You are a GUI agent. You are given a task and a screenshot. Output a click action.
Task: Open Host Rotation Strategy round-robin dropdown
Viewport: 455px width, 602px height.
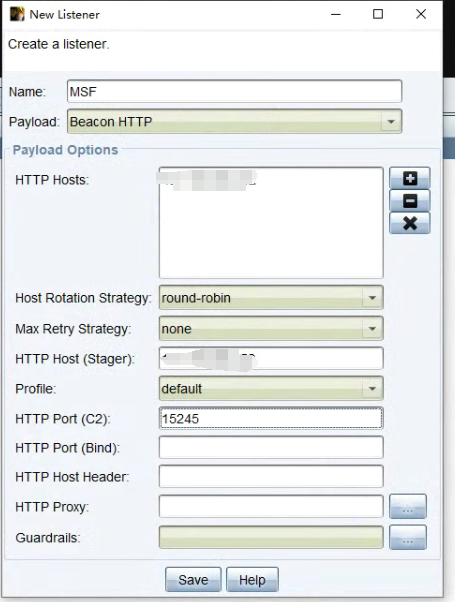[x=271, y=298]
